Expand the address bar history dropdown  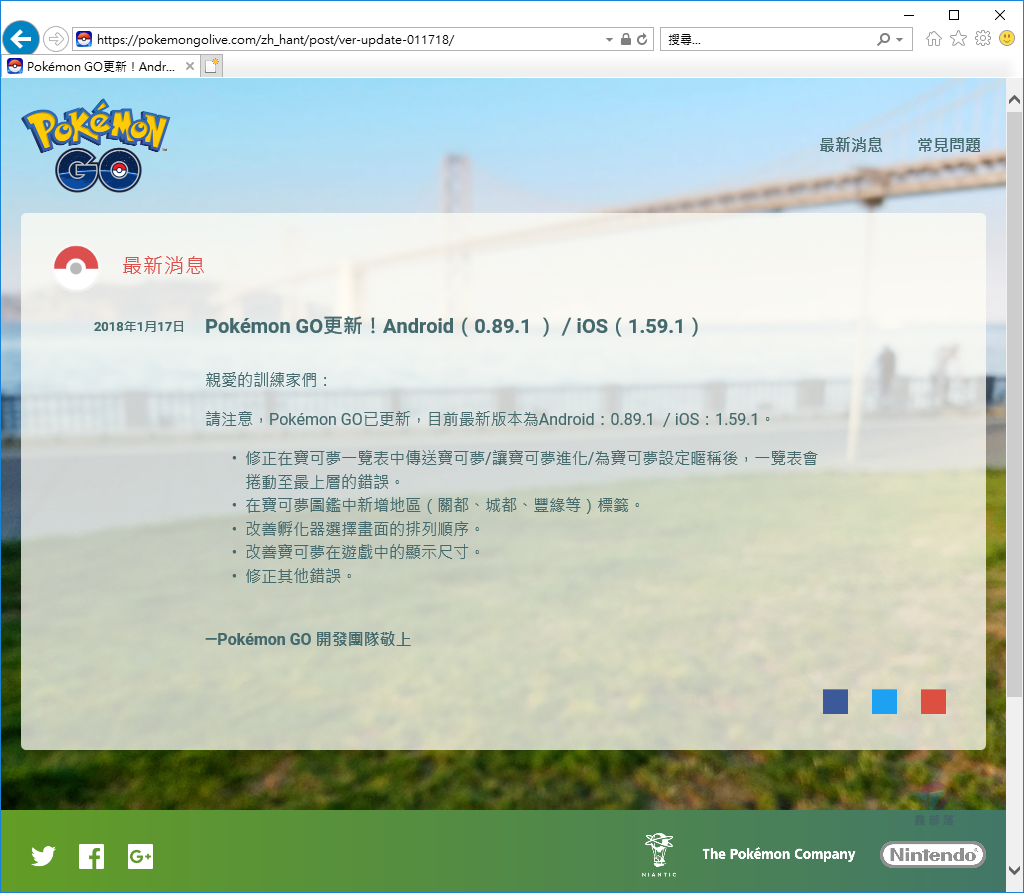tap(609, 39)
